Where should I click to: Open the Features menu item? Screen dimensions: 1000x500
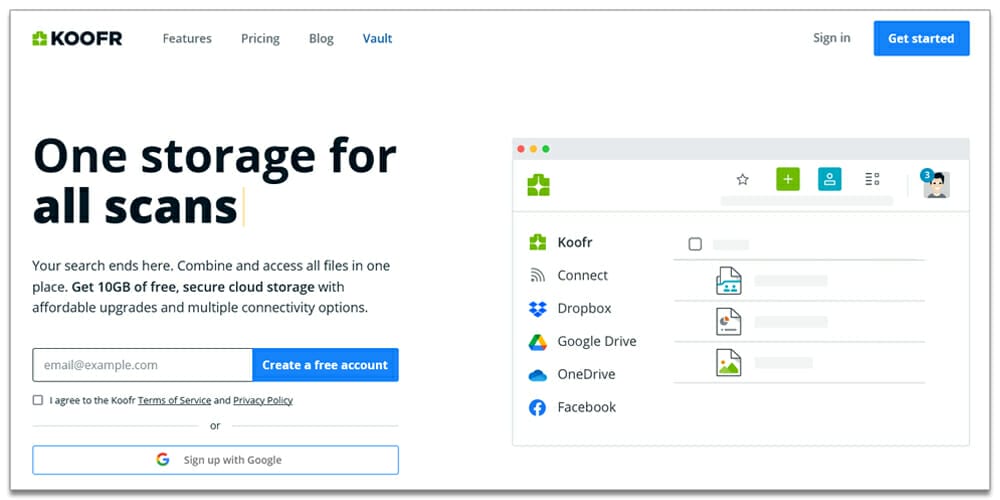187,38
